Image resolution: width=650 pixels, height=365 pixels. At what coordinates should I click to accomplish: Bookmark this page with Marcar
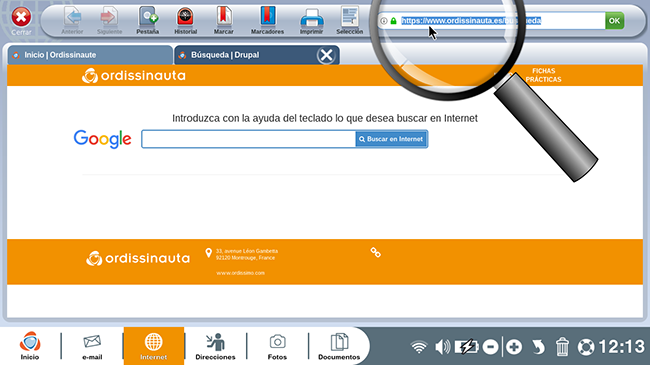224,20
